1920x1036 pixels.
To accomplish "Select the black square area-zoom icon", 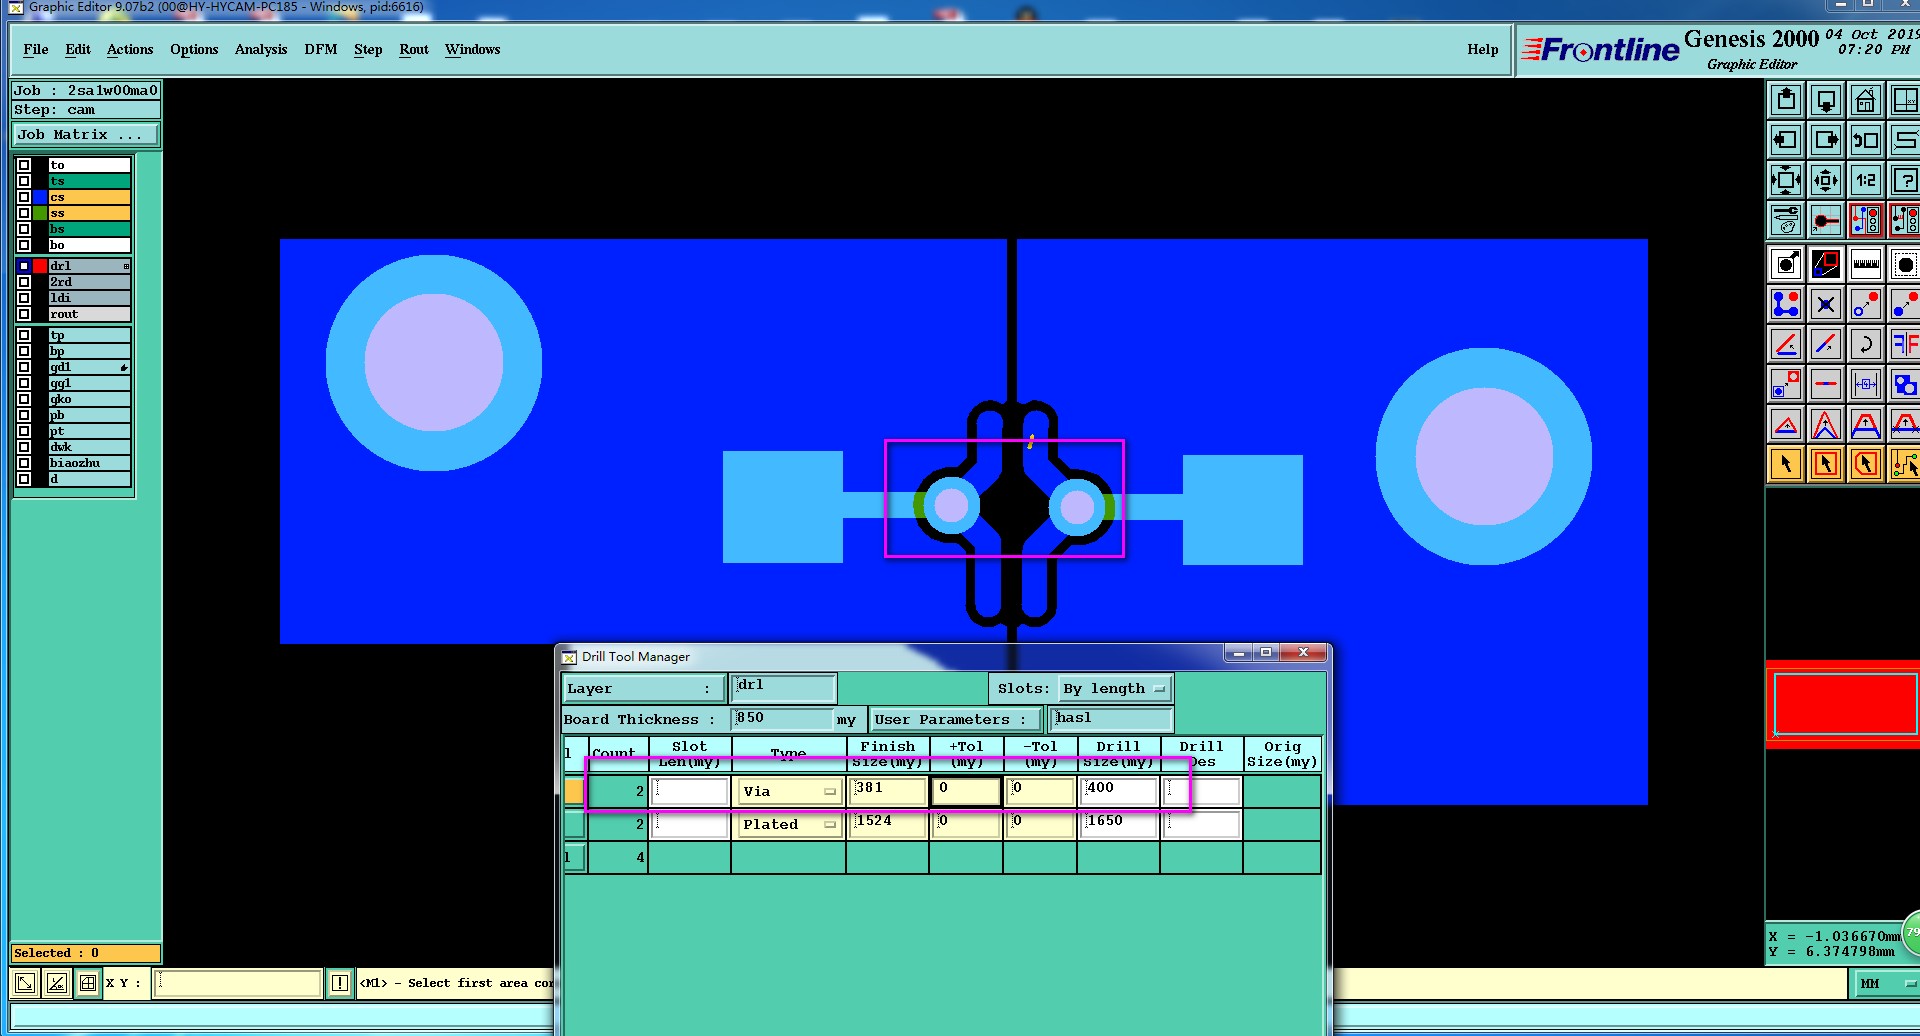I will click(x=1826, y=265).
